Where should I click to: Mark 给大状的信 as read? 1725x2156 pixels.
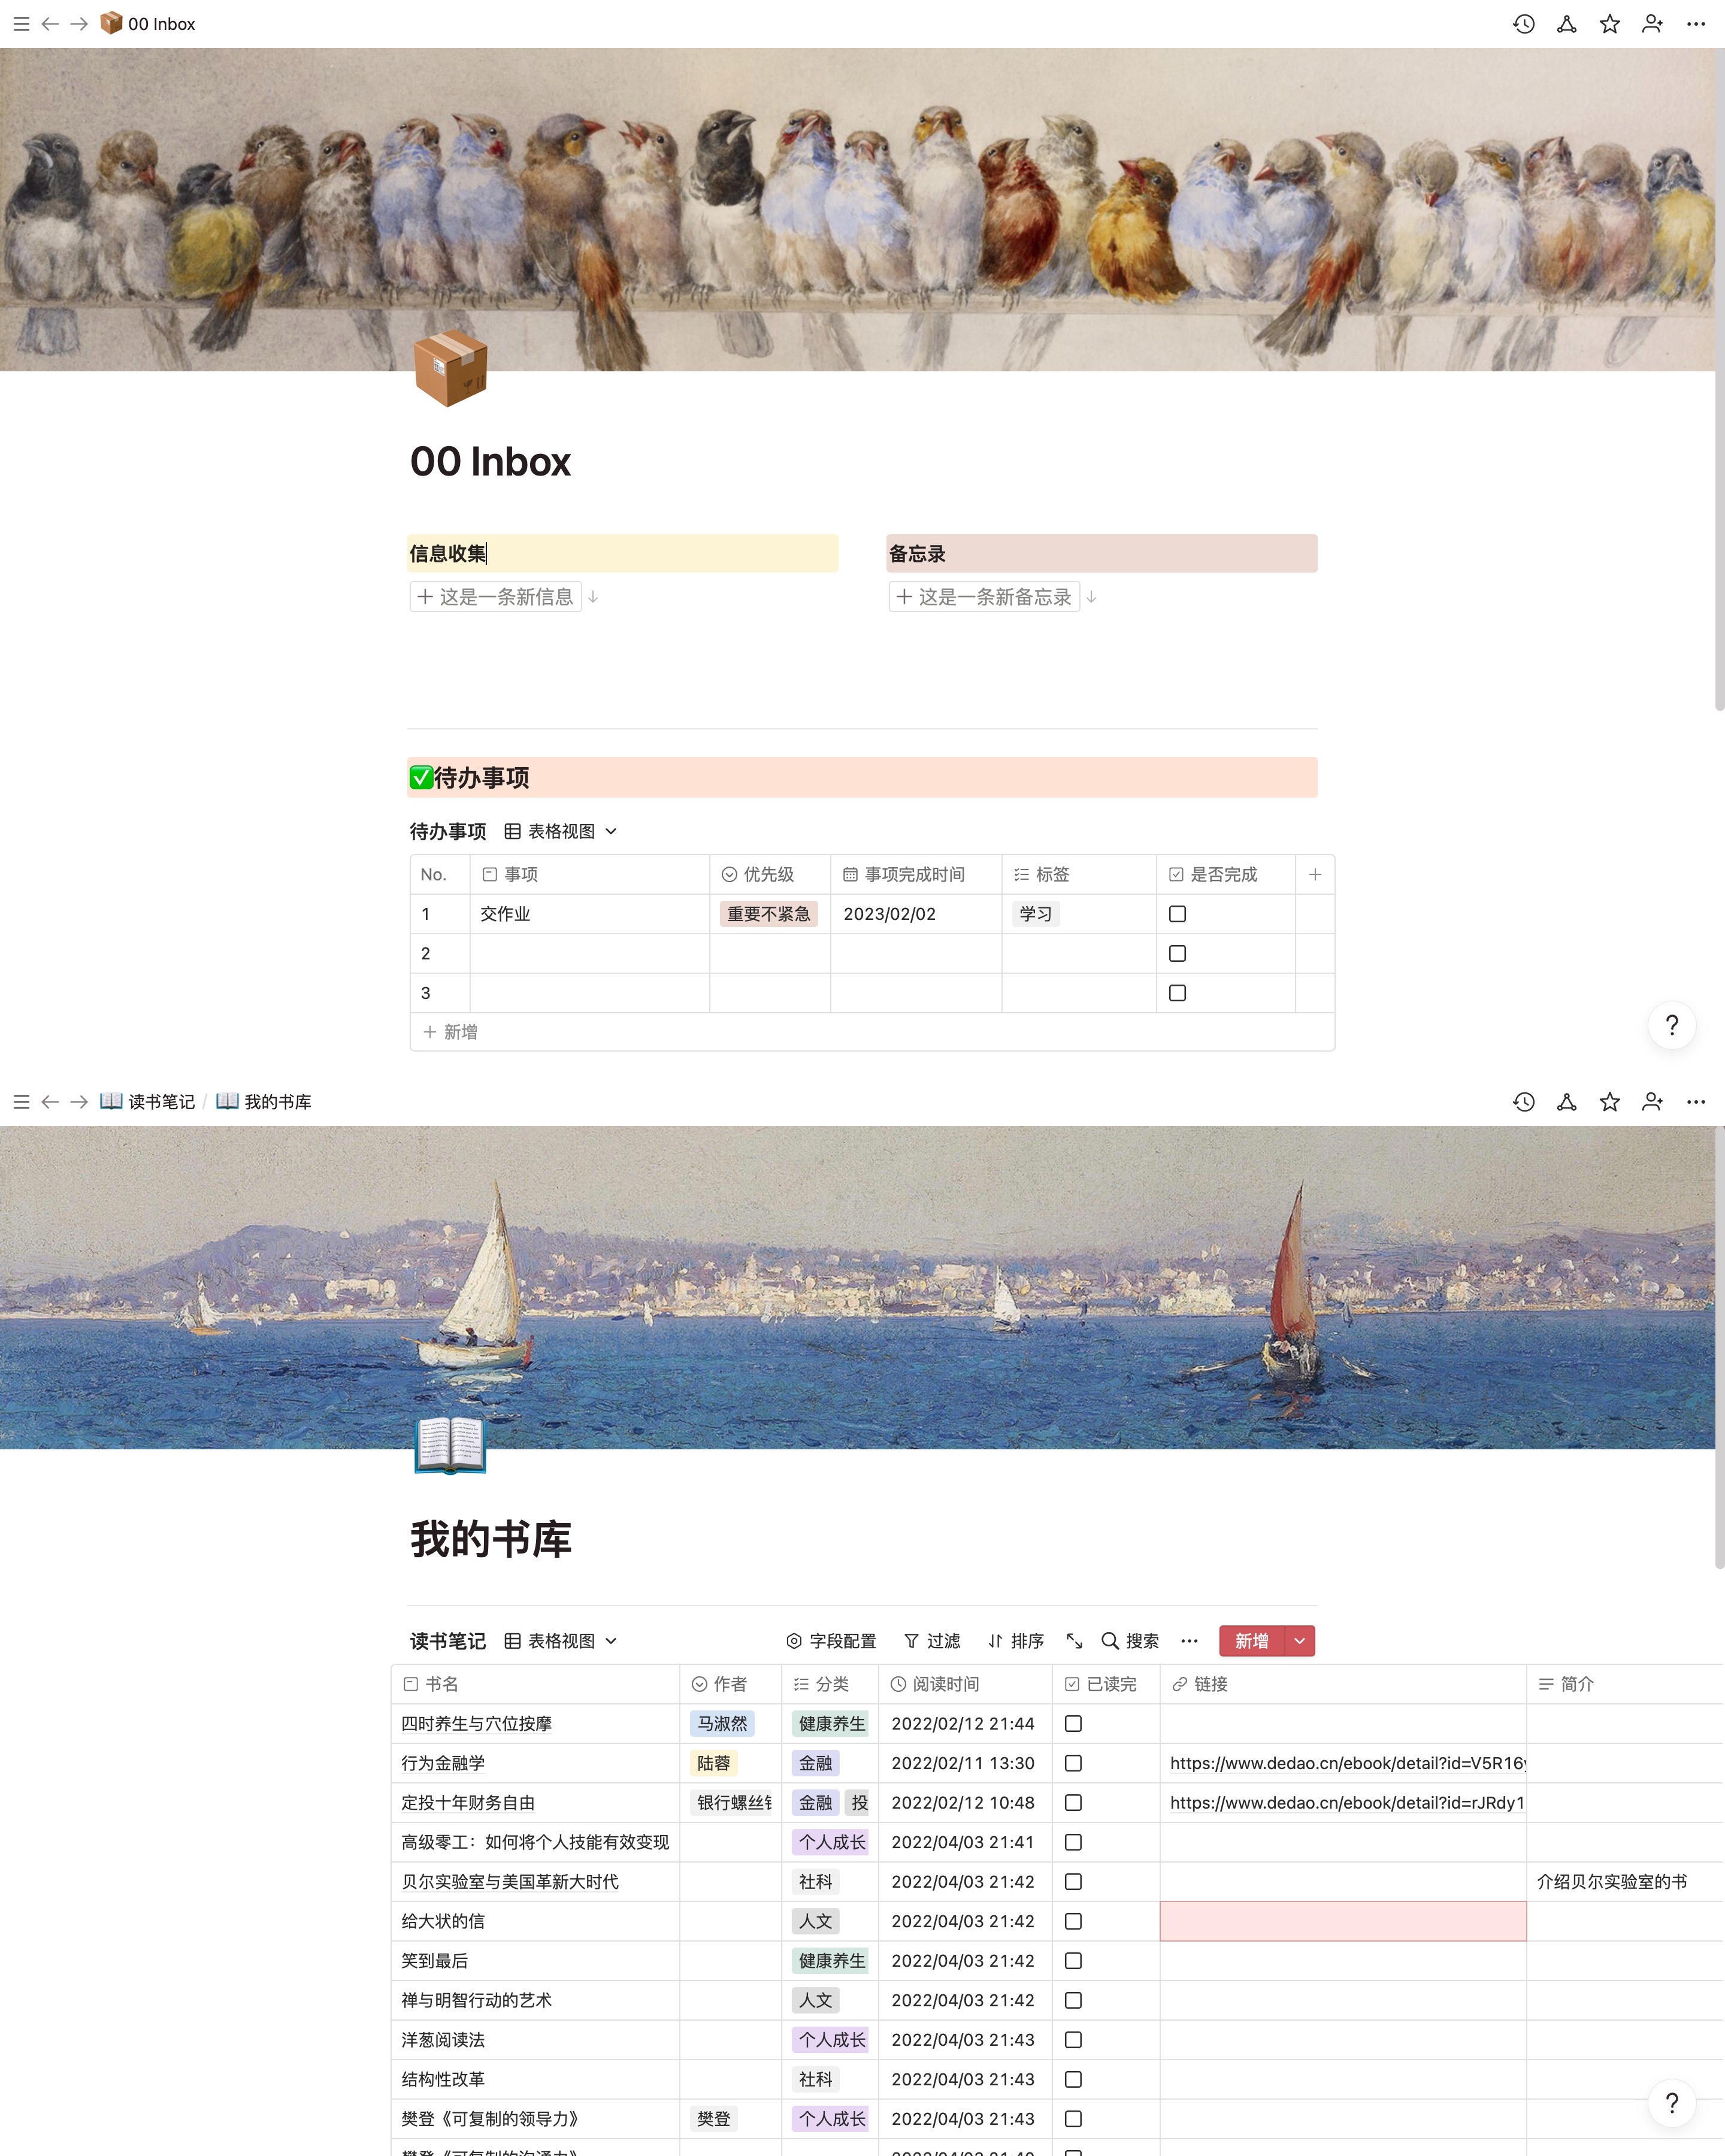coord(1073,1921)
